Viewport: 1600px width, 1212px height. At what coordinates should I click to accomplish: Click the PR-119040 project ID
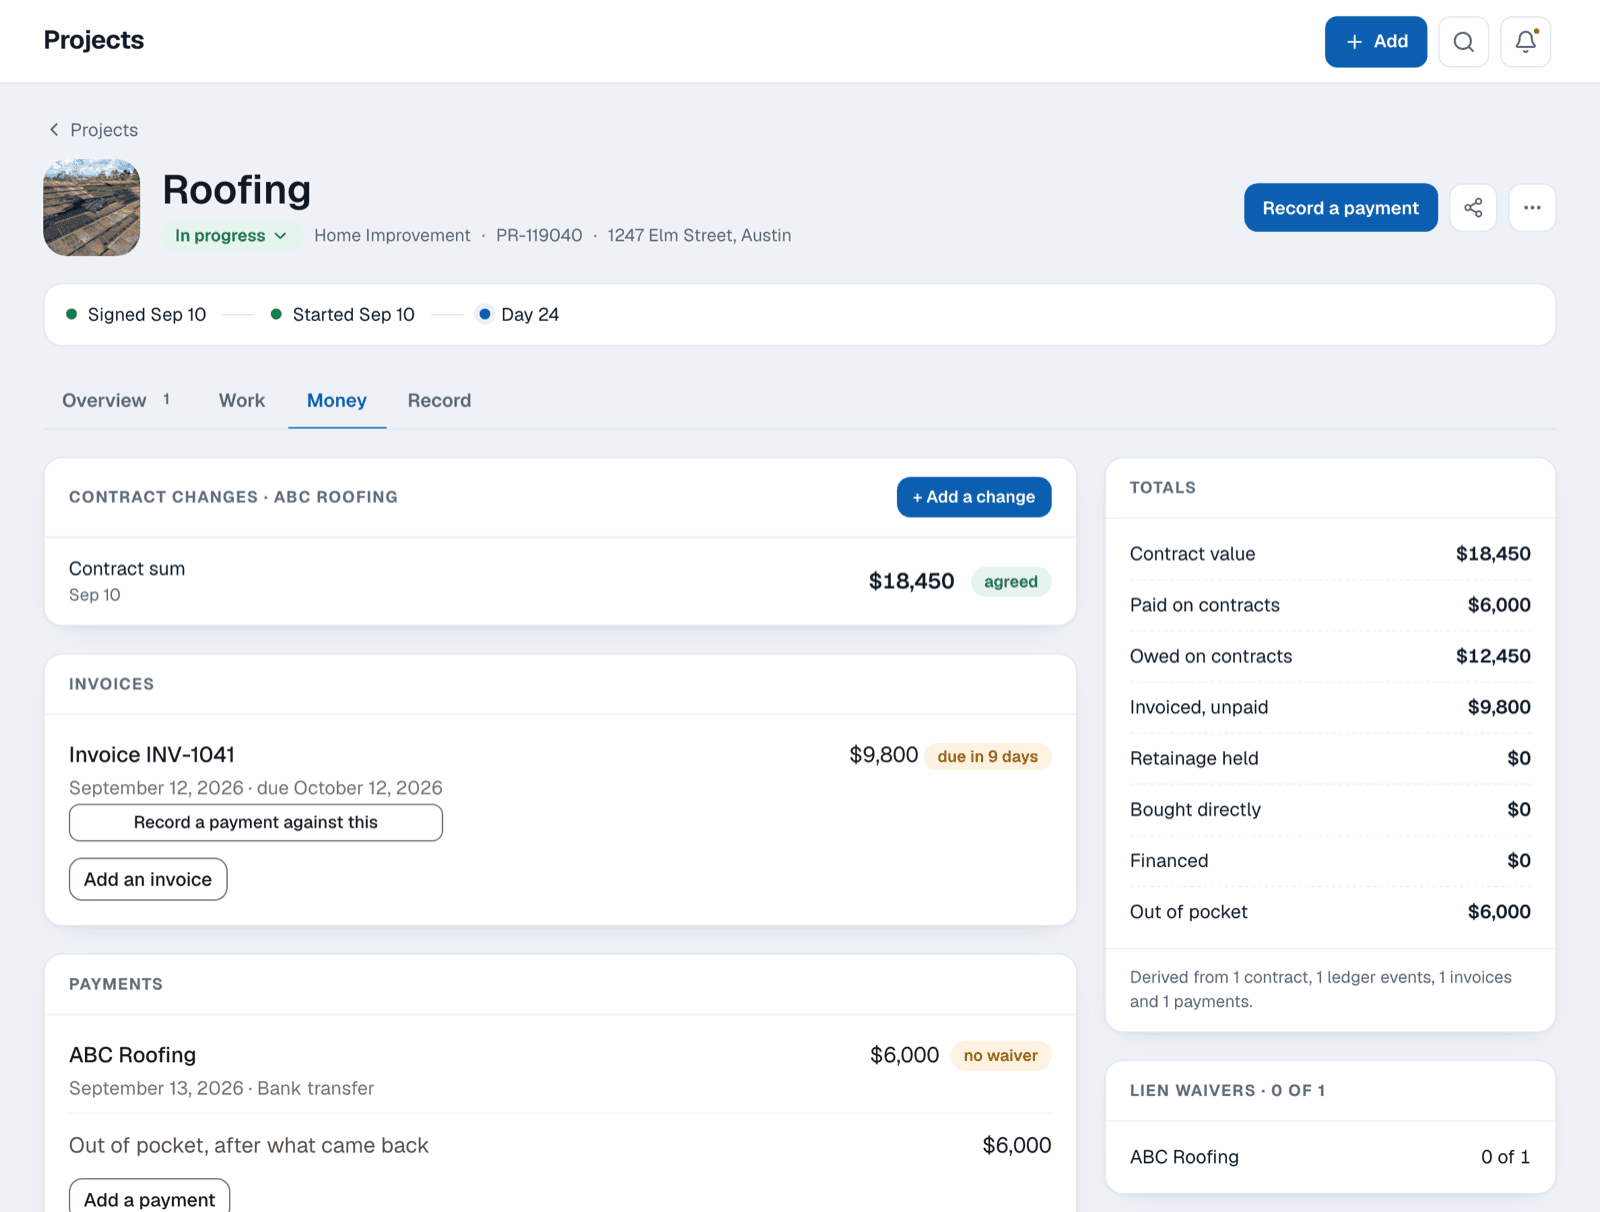pyautogui.click(x=539, y=236)
